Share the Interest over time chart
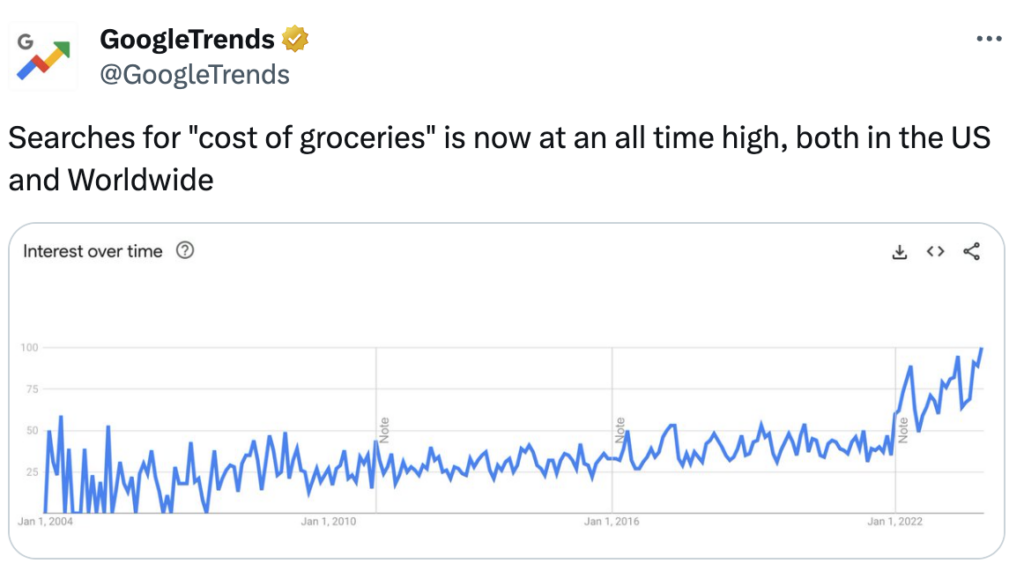Screen dimensions: 1024x571 click(x=972, y=252)
